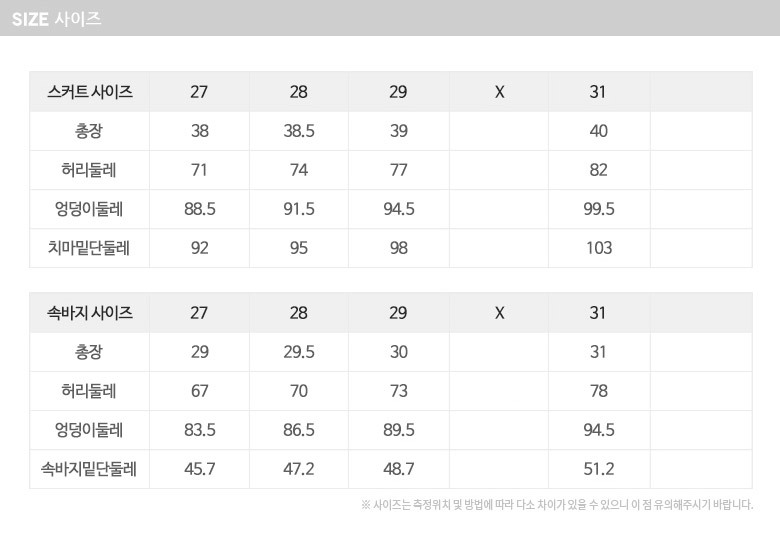Select the 스커트 사이즈 table header cell
780x536 pixels.
pyautogui.click(x=89, y=92)
